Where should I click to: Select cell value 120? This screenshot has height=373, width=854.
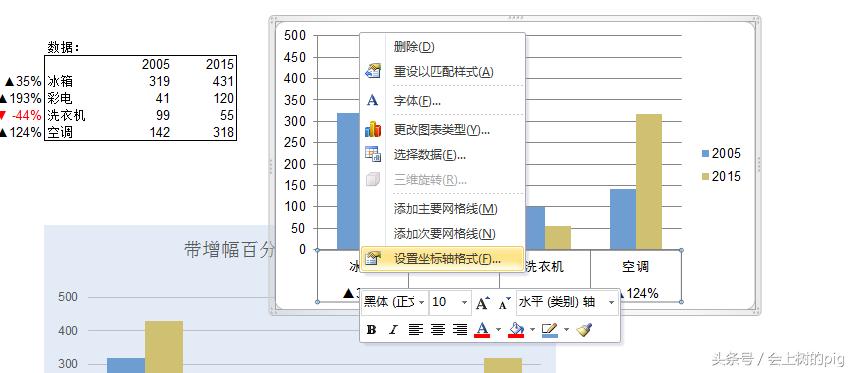[x=223, y=99]
